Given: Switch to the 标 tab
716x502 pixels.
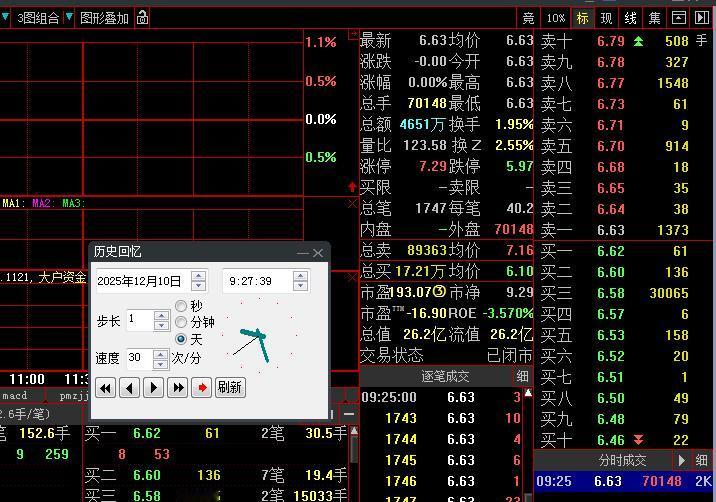Looking at the screenshot, I should (x=582, y=18).
